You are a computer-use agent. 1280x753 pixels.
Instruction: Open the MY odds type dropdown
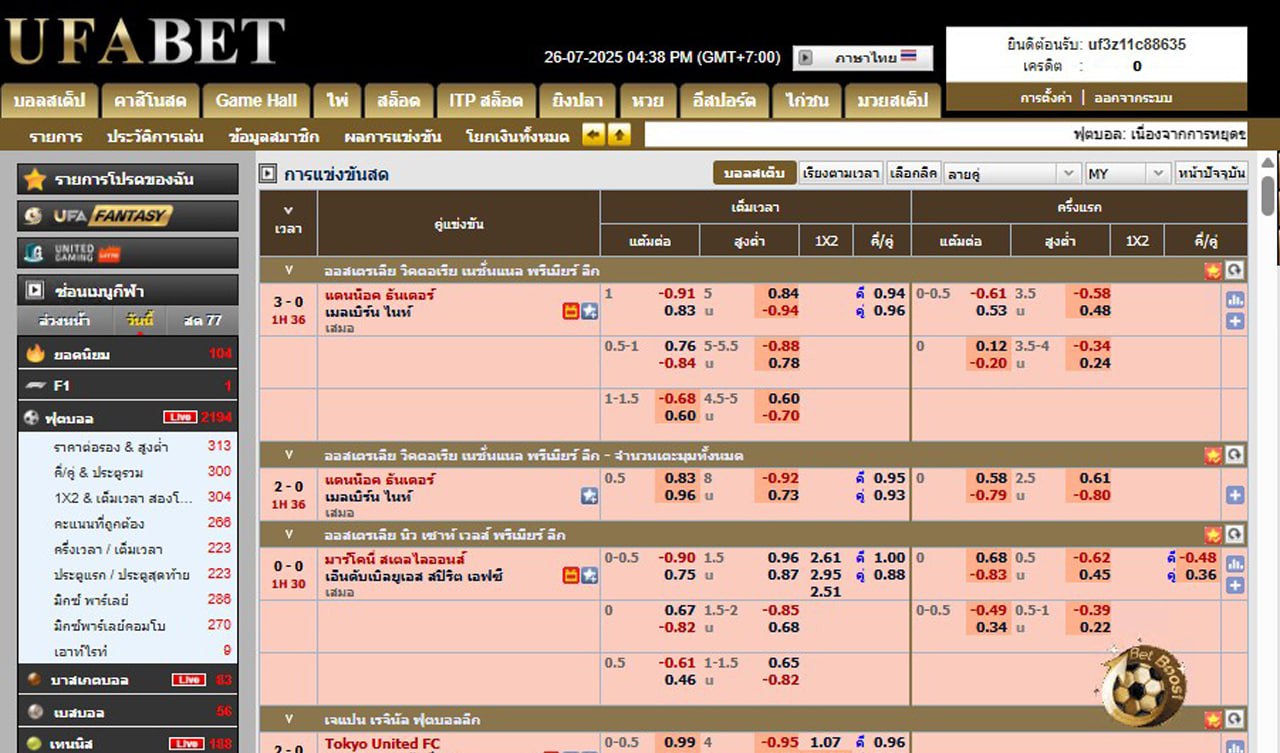1127,173
